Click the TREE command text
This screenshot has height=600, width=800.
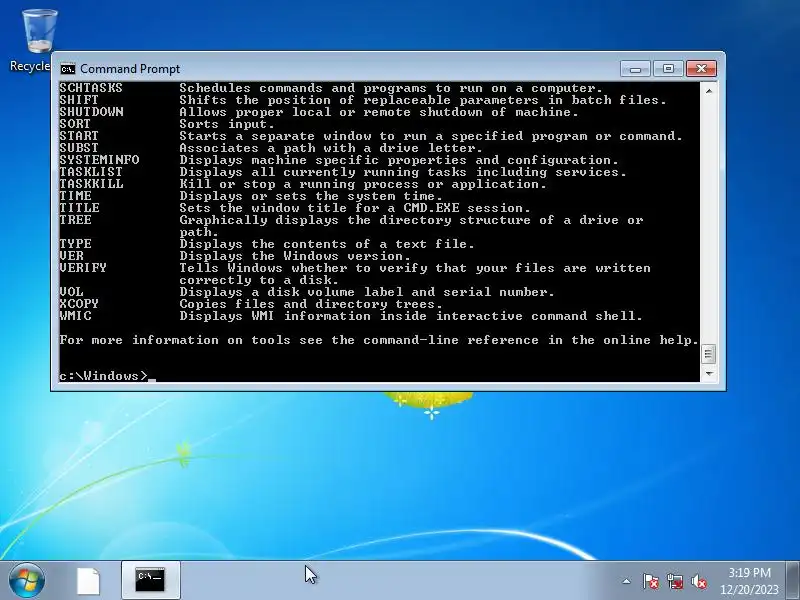click(x=75, y=220)
